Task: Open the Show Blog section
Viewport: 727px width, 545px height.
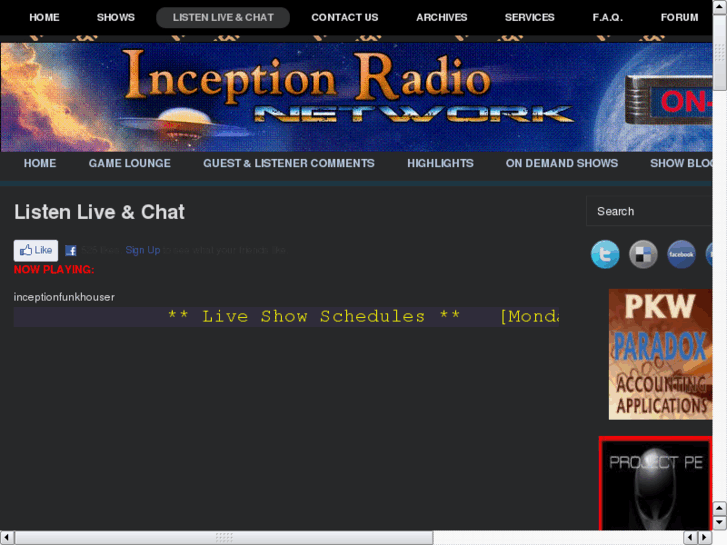Action: click(681, 163)
